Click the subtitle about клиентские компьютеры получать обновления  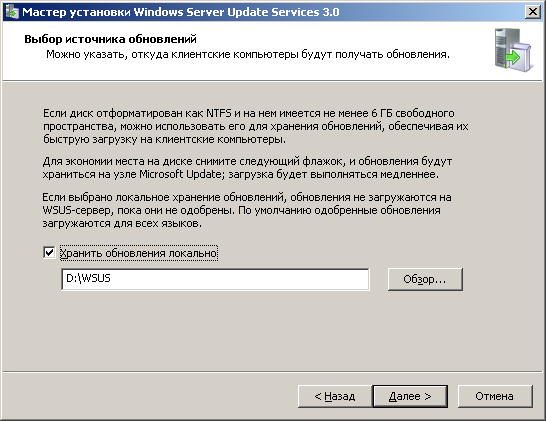pyautogui.click(x=248, y=54)
